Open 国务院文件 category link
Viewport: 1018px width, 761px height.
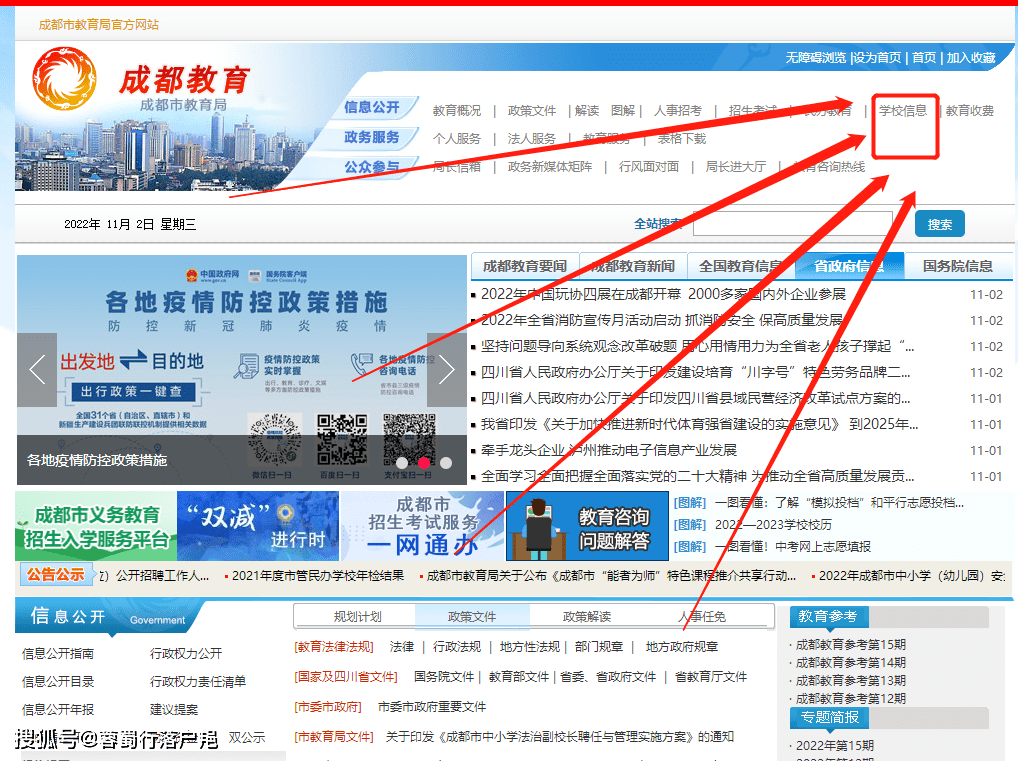pyautogui.click(x=444, y=677)
